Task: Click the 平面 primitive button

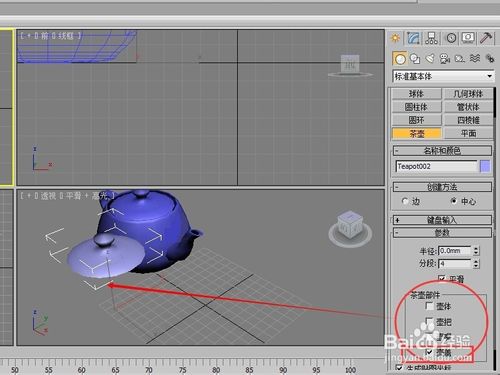Action: pyautogui.click(x=468, y=133)
